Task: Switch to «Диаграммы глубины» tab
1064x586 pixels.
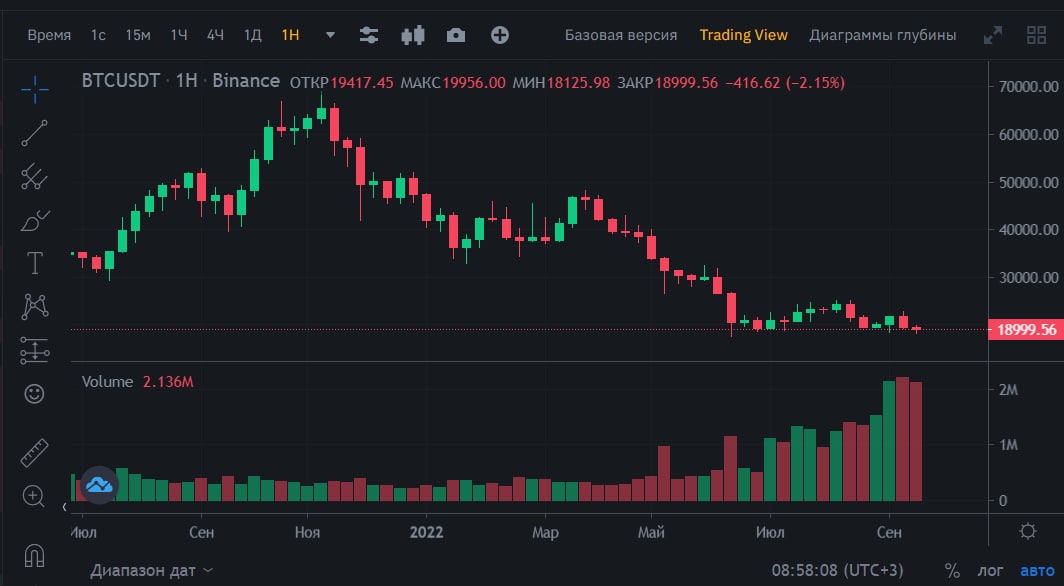Action: [x=882, y=35]
